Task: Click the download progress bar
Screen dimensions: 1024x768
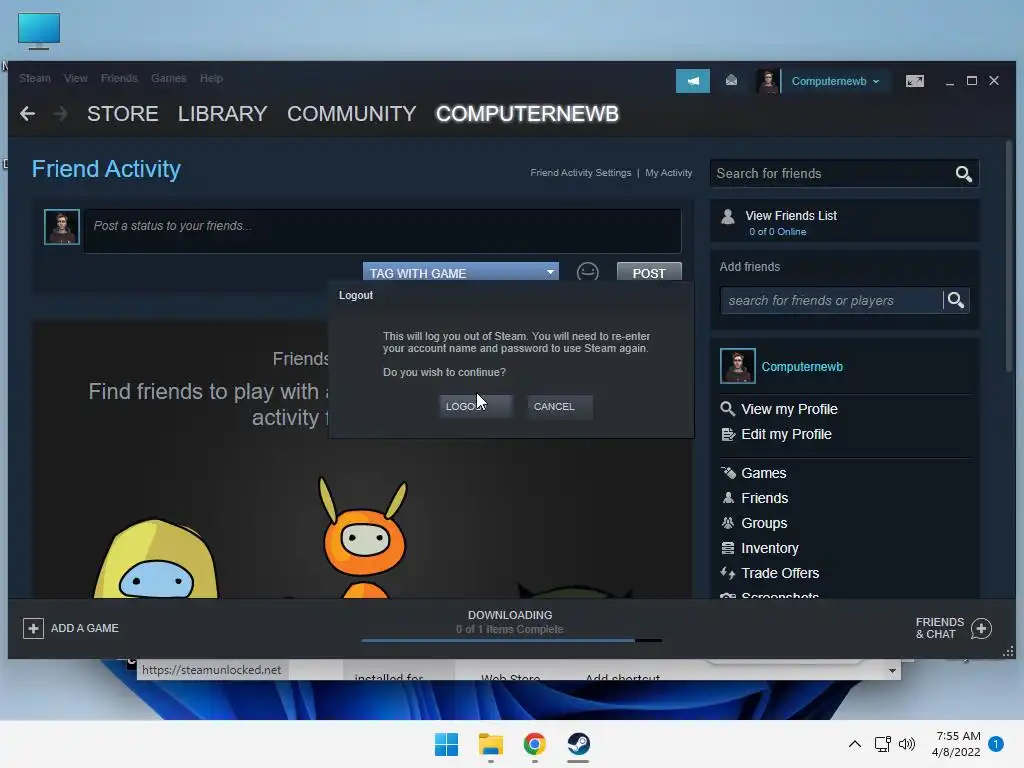Action: [511, 641]
